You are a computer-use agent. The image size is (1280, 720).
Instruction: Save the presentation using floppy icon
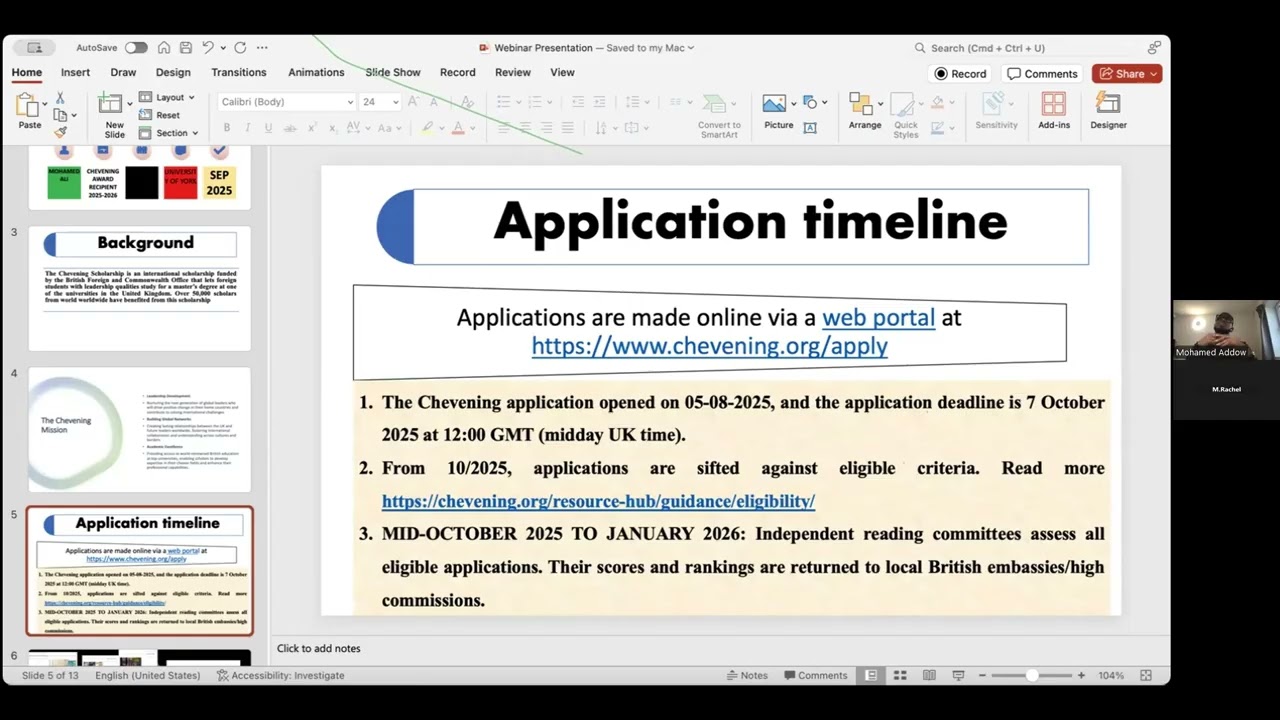[x=186, y=47]
